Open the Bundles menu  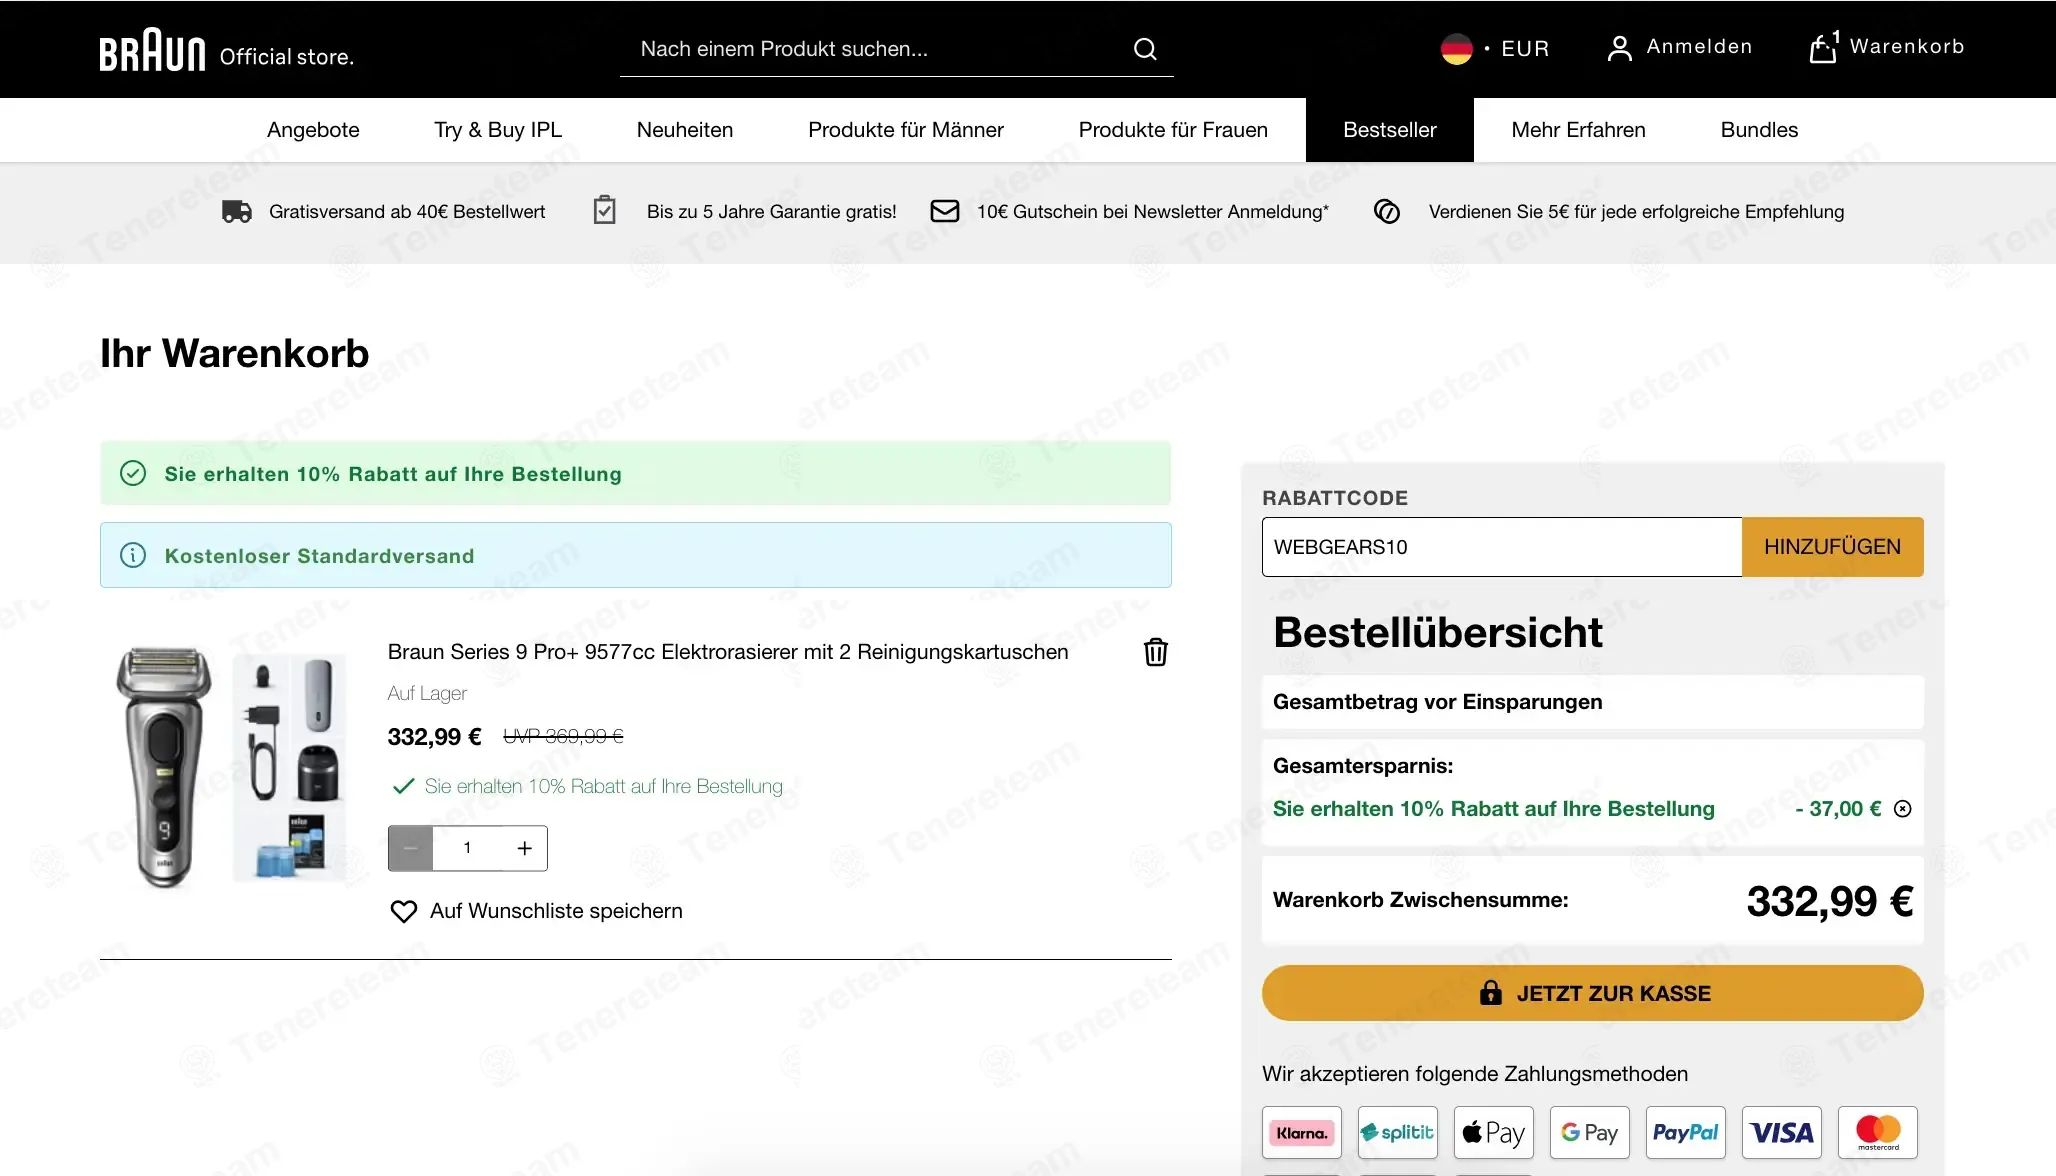pyautogui.click(x=1759, y=130)
